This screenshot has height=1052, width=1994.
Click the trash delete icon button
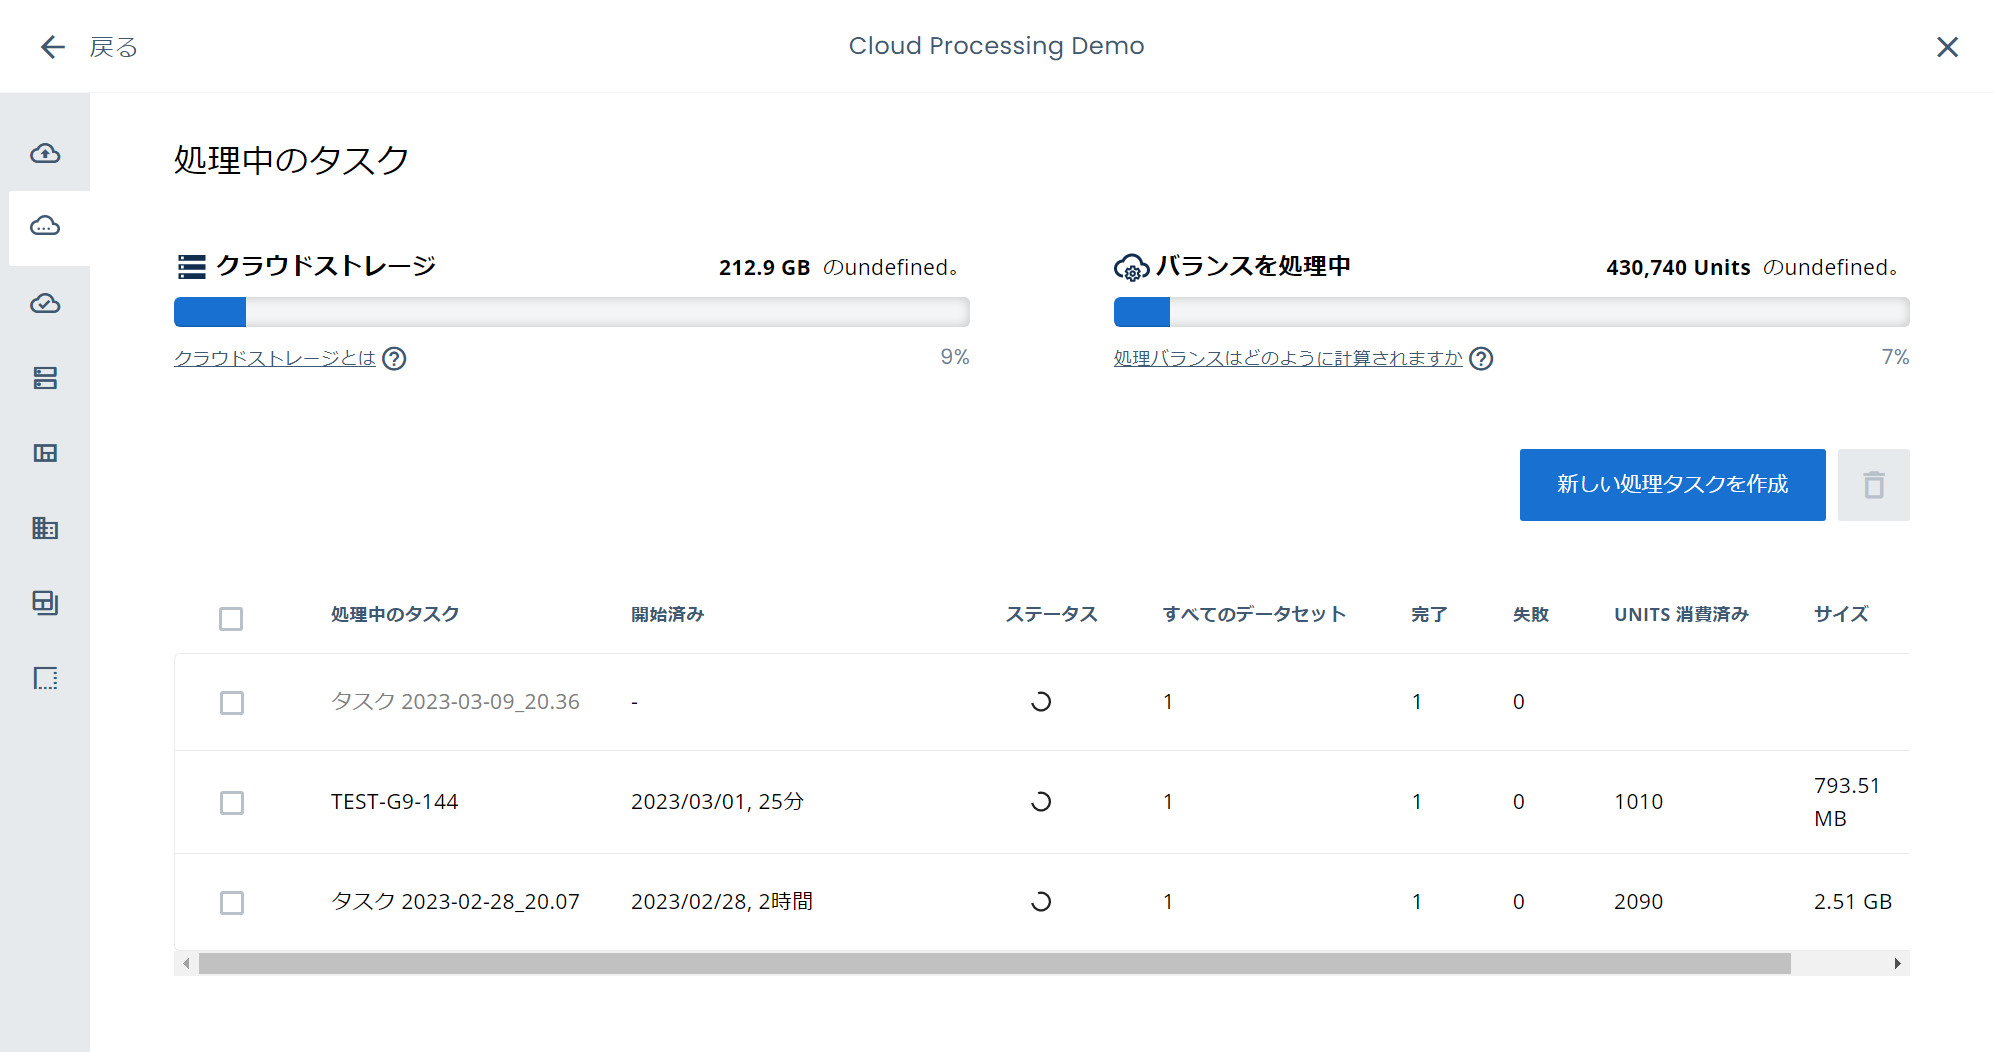click(x=1873, y=485)
